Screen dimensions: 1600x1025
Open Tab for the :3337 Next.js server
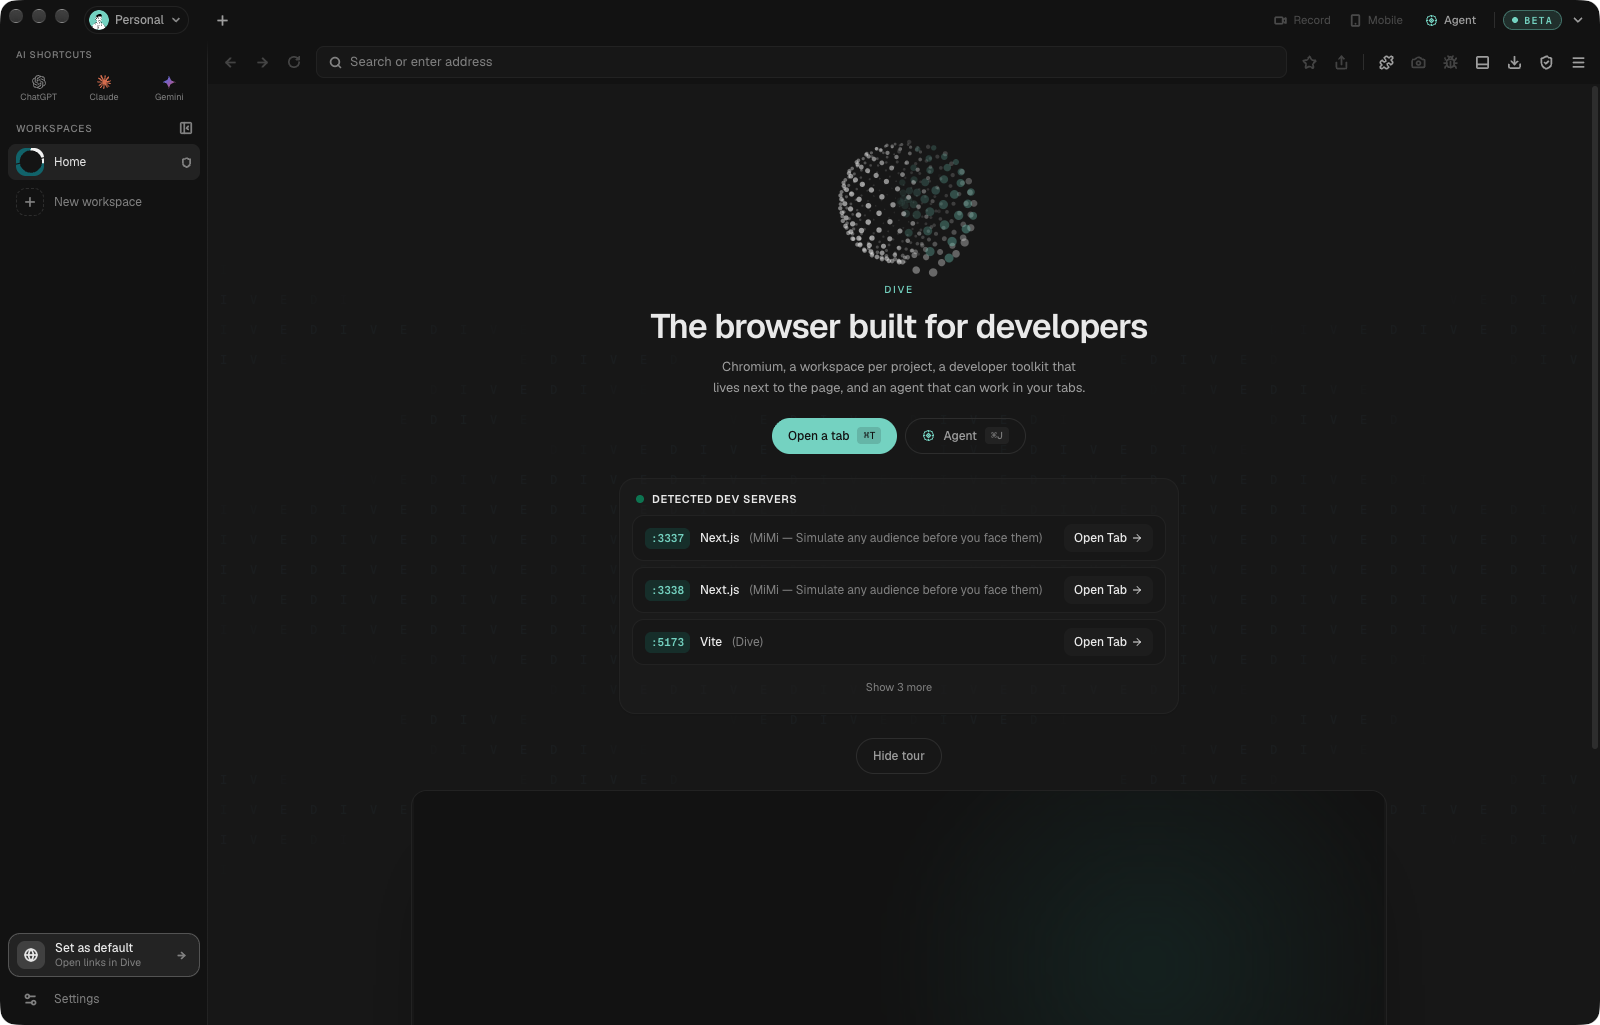(x=1108, y=538)
